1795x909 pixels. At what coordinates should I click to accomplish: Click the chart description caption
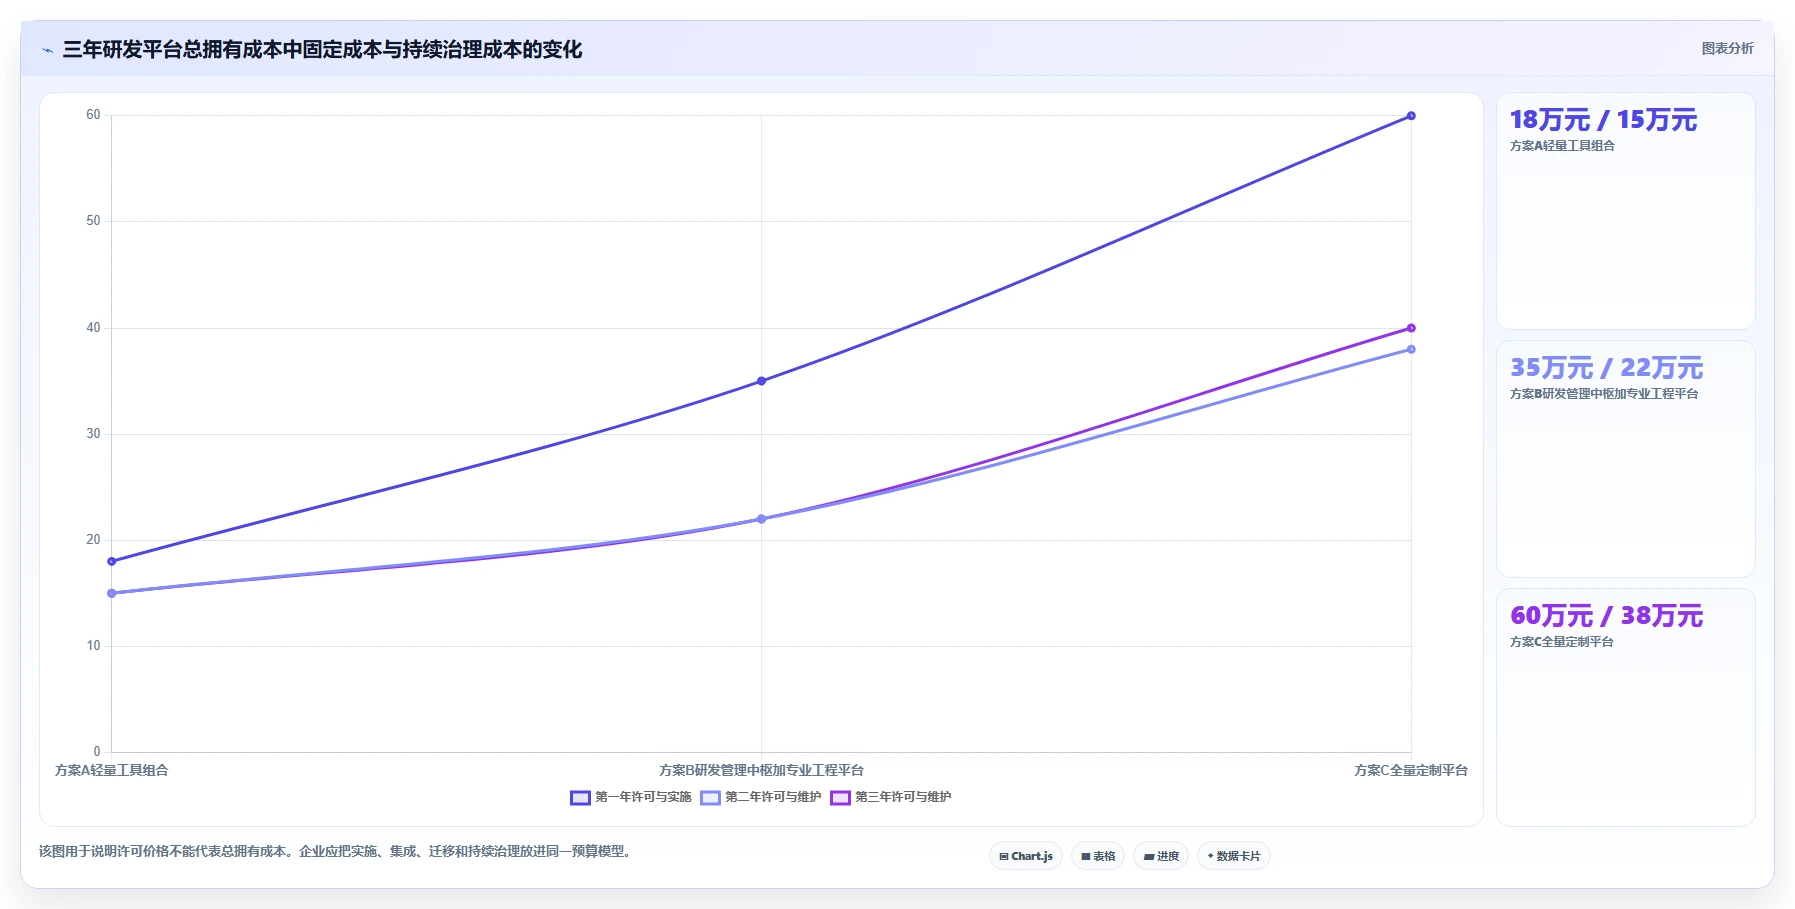pos(337,851)
